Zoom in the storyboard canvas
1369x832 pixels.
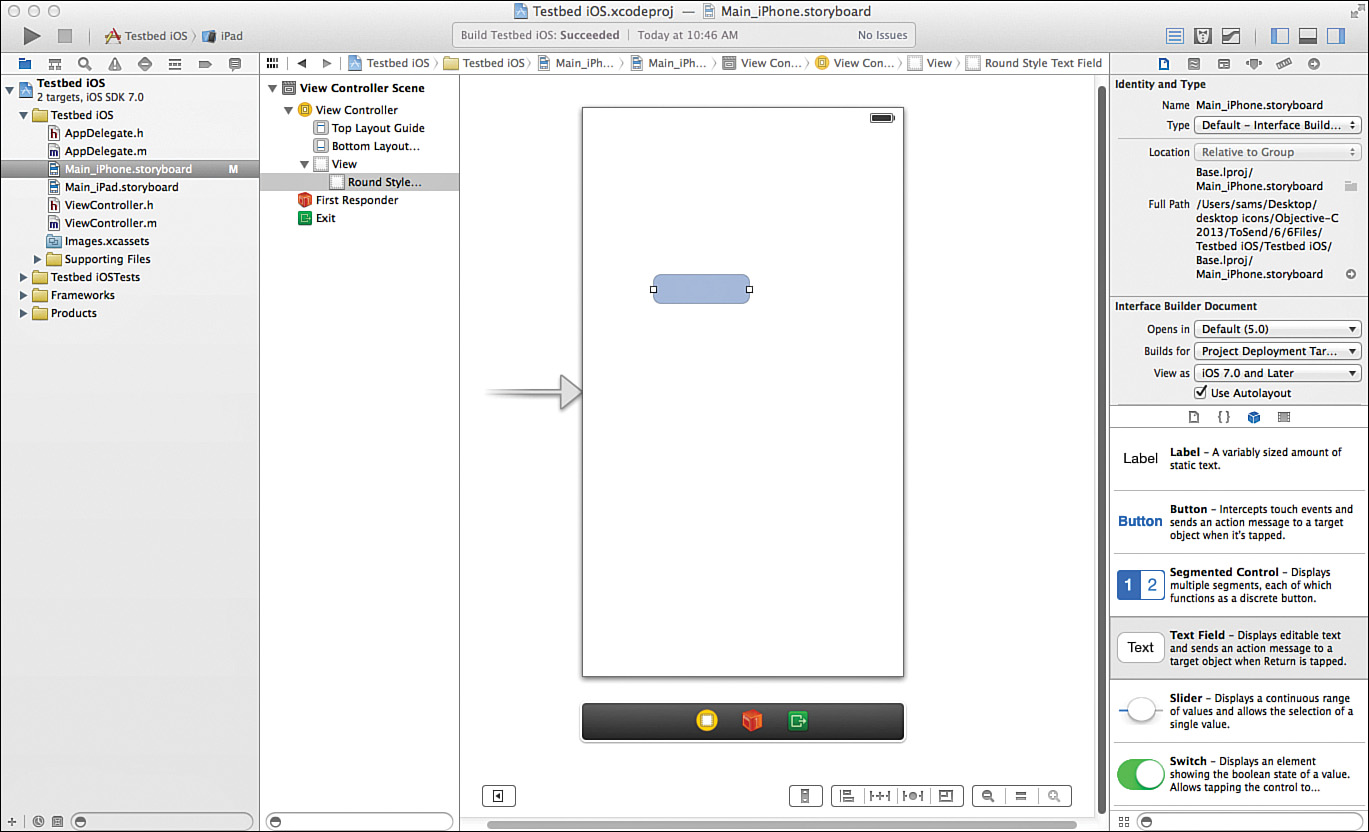click(x=1054, y=796)
